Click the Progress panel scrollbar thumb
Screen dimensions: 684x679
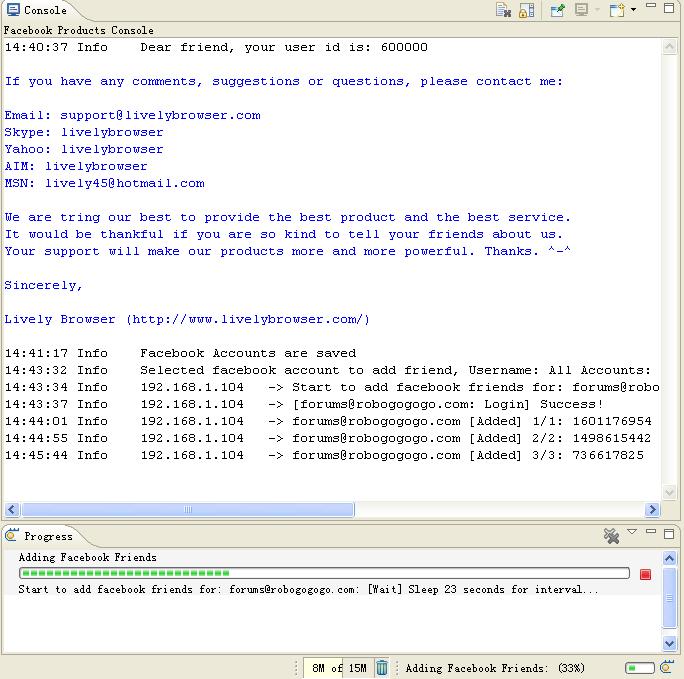pos(669,598)
